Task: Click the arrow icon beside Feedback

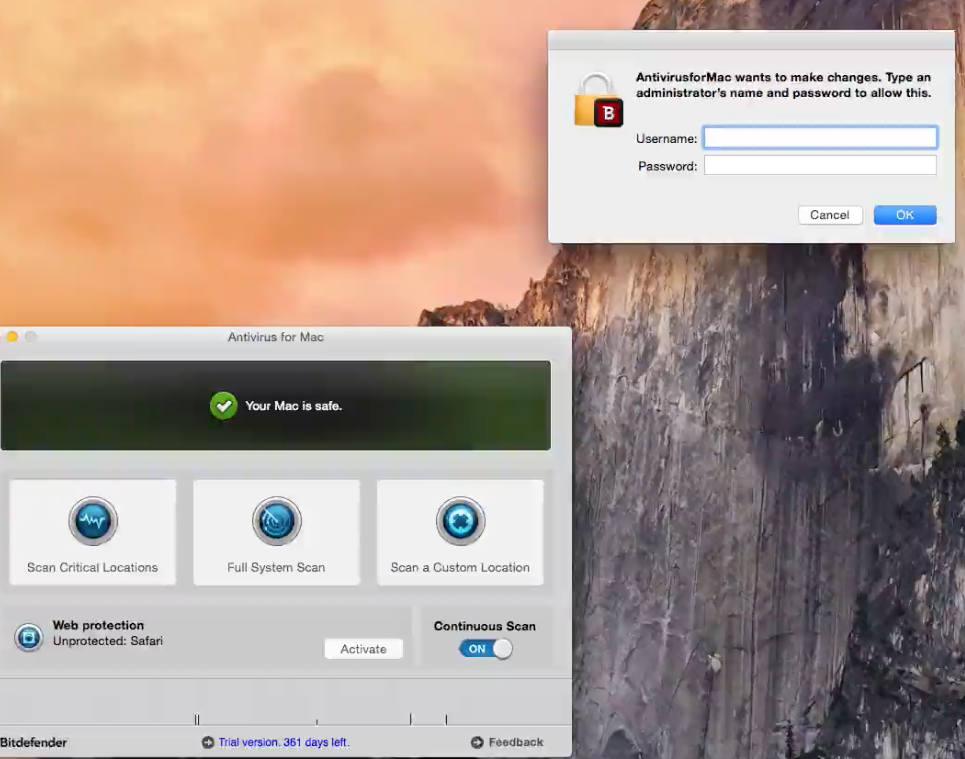Action: click(477, 742)
